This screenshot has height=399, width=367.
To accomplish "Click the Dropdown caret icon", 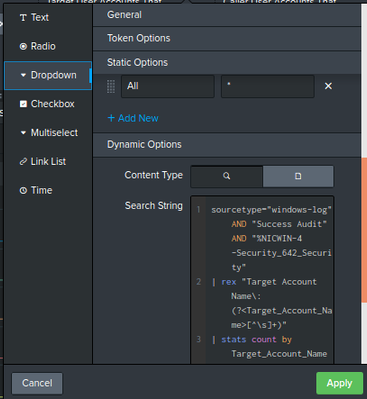I will coord(23,75).
